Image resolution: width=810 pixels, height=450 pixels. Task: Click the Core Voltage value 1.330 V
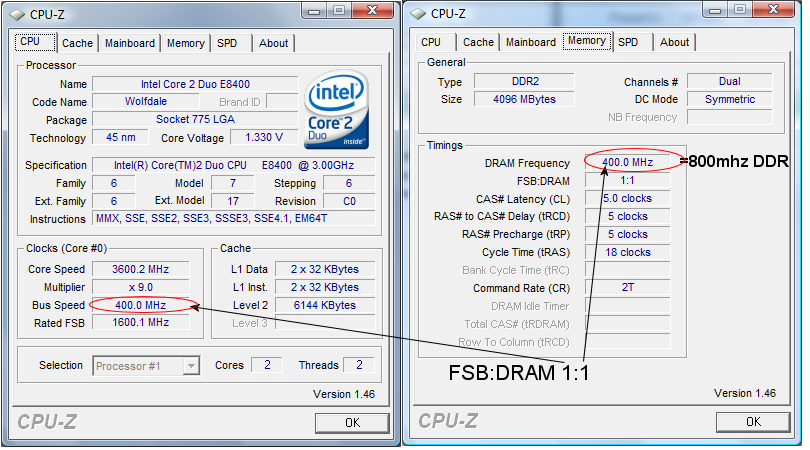pos(264,137)
